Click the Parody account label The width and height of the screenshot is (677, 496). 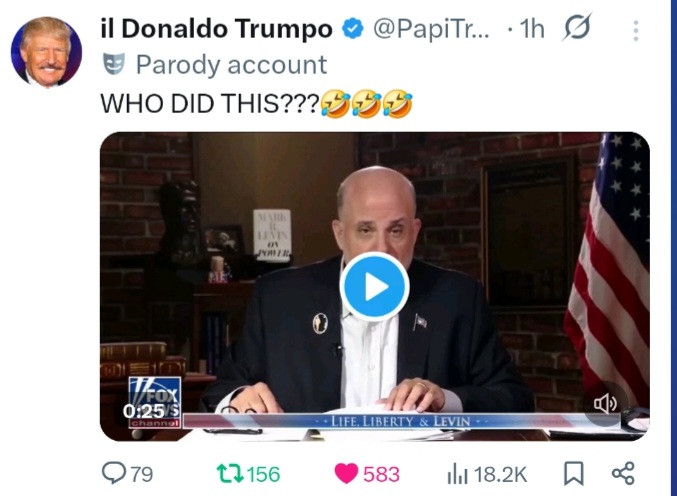(x=231, y=65)
